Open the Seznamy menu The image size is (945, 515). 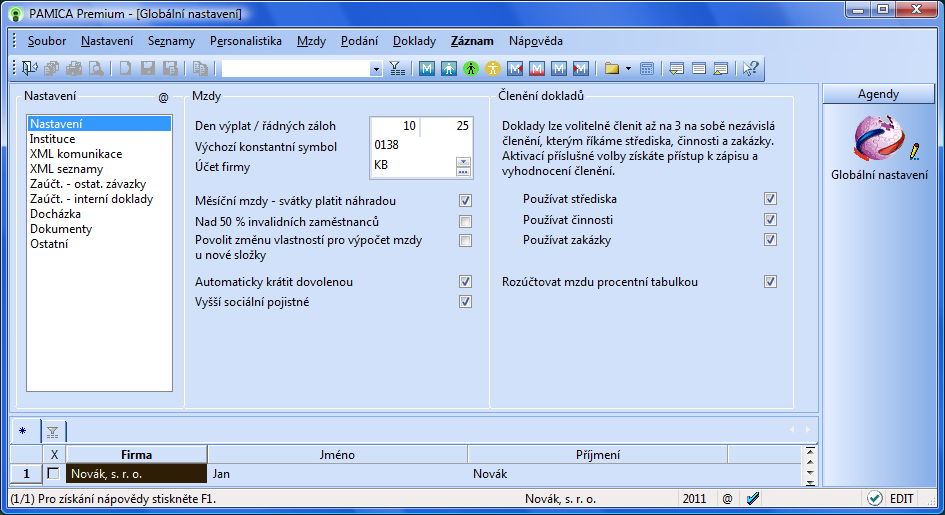[171, 41]
